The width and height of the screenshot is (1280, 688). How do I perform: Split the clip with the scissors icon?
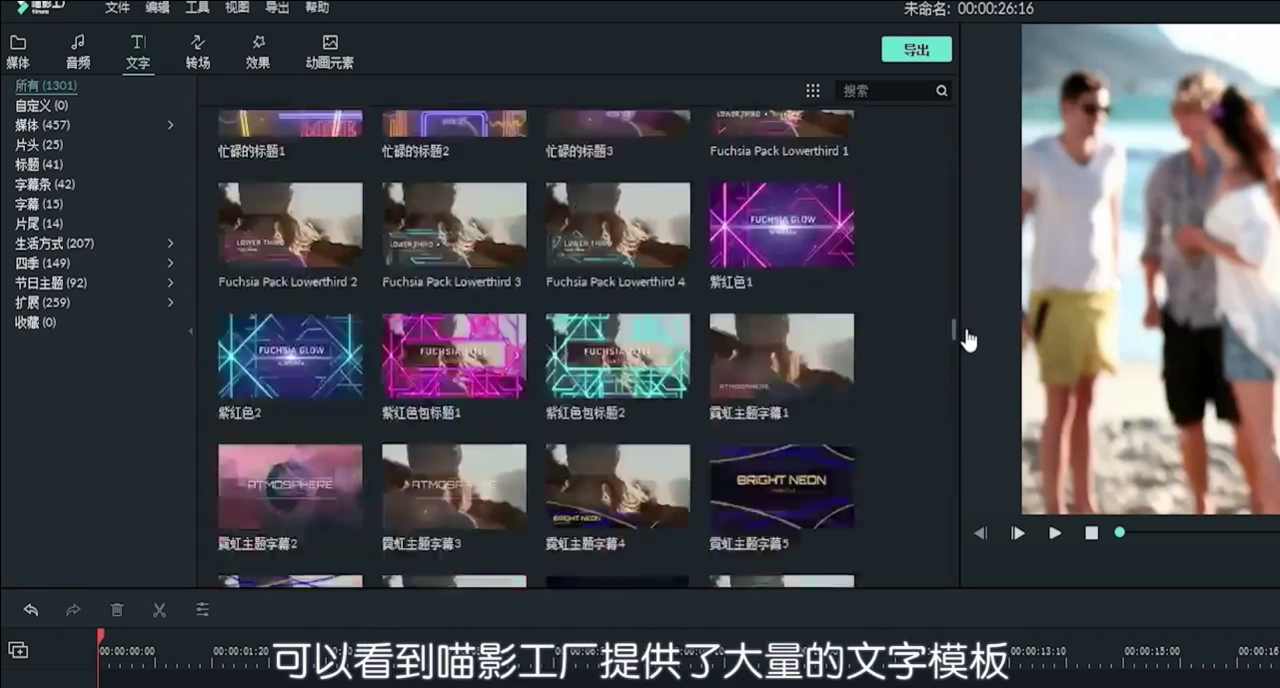pos(160,610)
